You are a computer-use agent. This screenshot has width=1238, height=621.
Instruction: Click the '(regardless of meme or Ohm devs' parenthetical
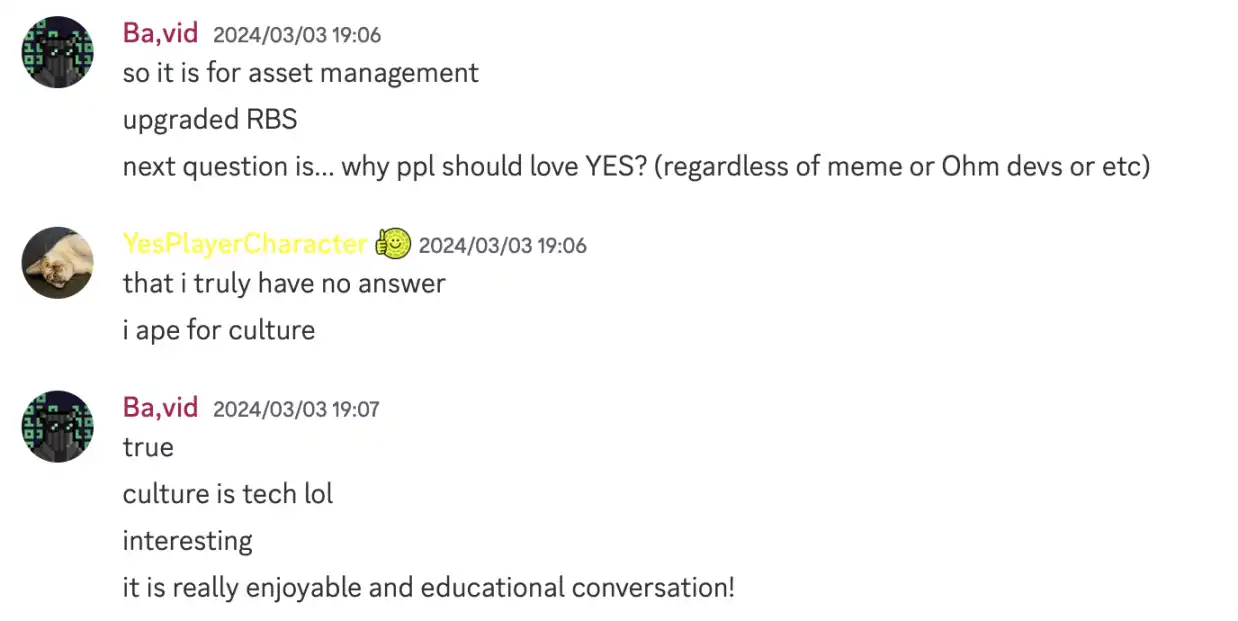[x=900, y=166]
